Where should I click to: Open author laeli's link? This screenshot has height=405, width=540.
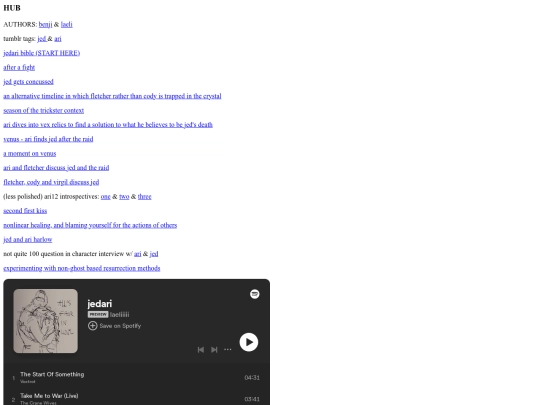point(66,24)
